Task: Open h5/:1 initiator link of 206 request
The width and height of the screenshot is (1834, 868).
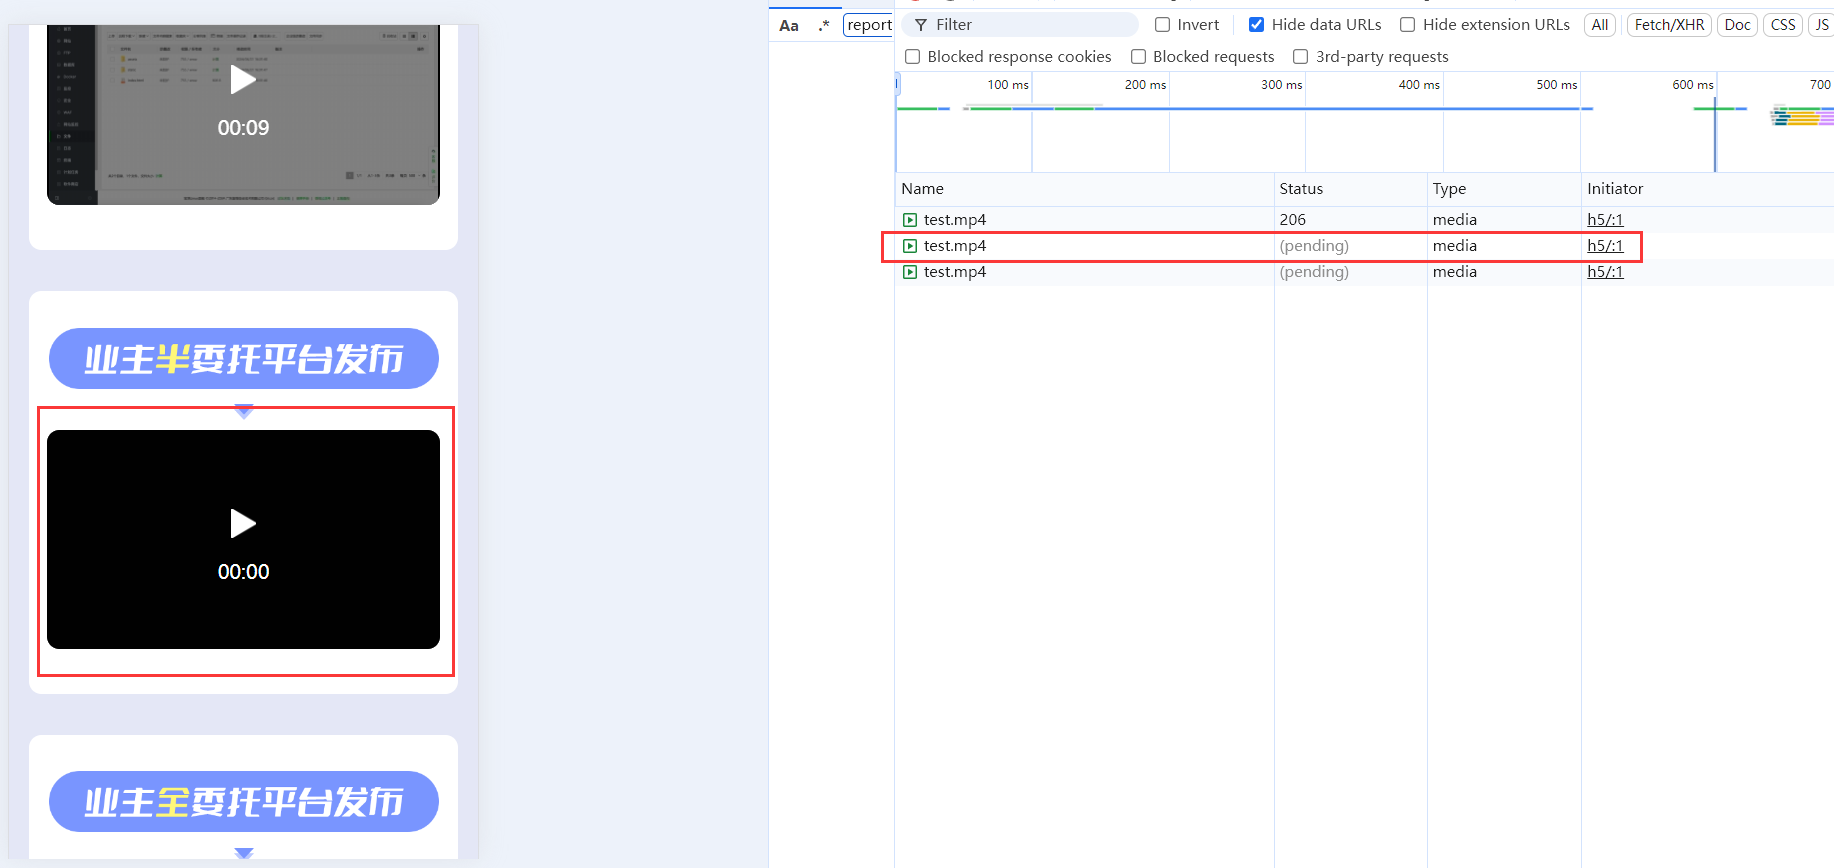Action: coord(1605,220)
